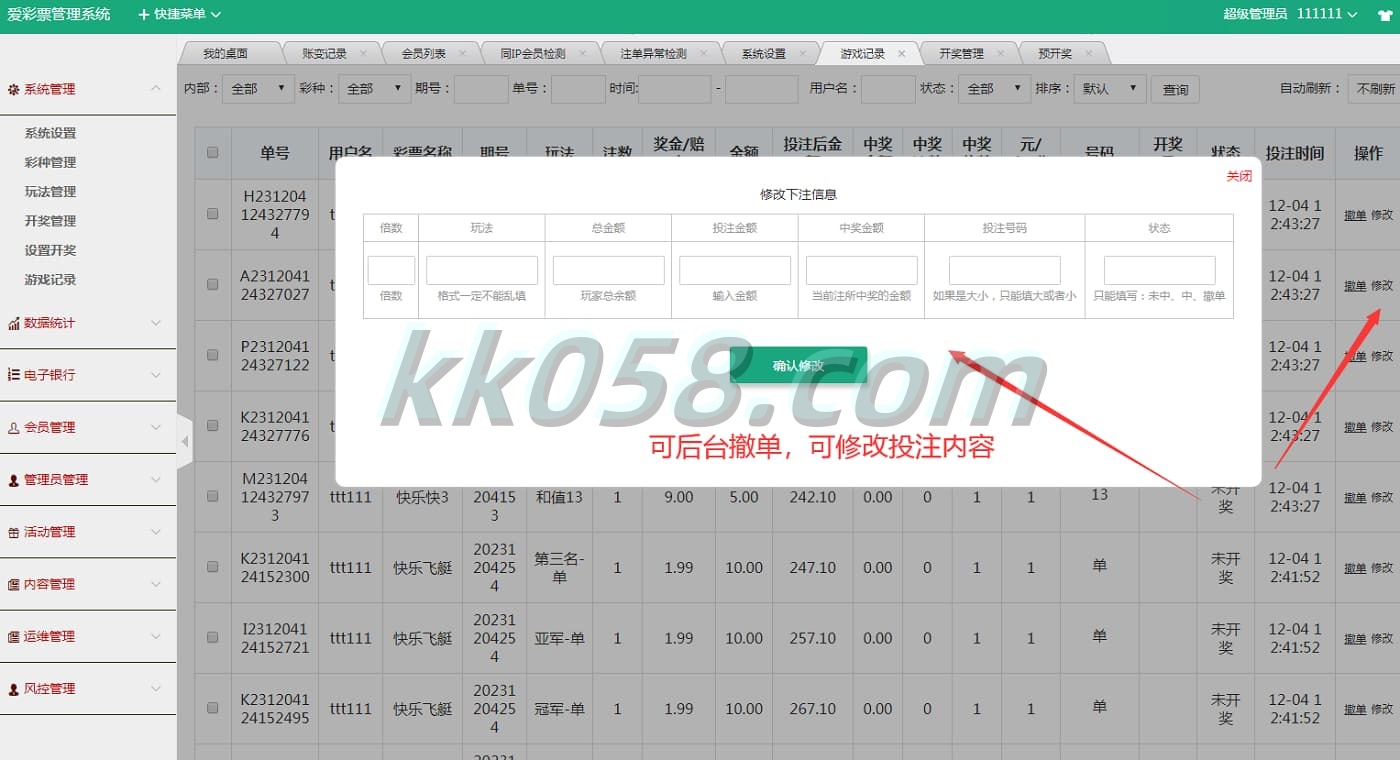The height and width of the screenshot is (760, 1400).
Task: Open the 彩种 filter dropdown
Action: click(374, 89)
